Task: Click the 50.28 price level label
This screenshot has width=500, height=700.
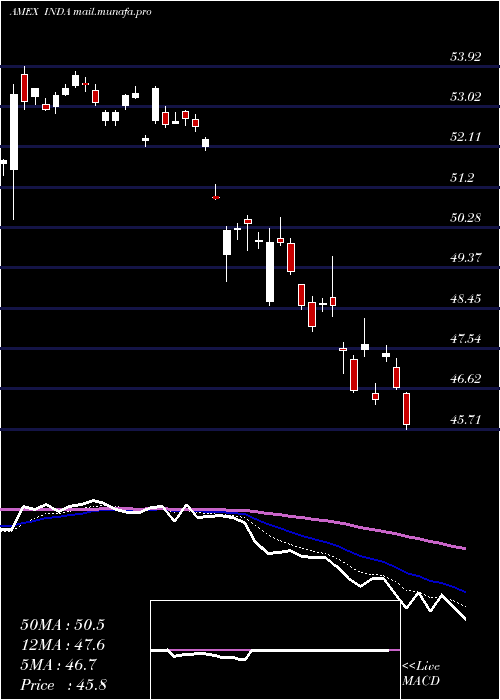Action: pos(466,218)
